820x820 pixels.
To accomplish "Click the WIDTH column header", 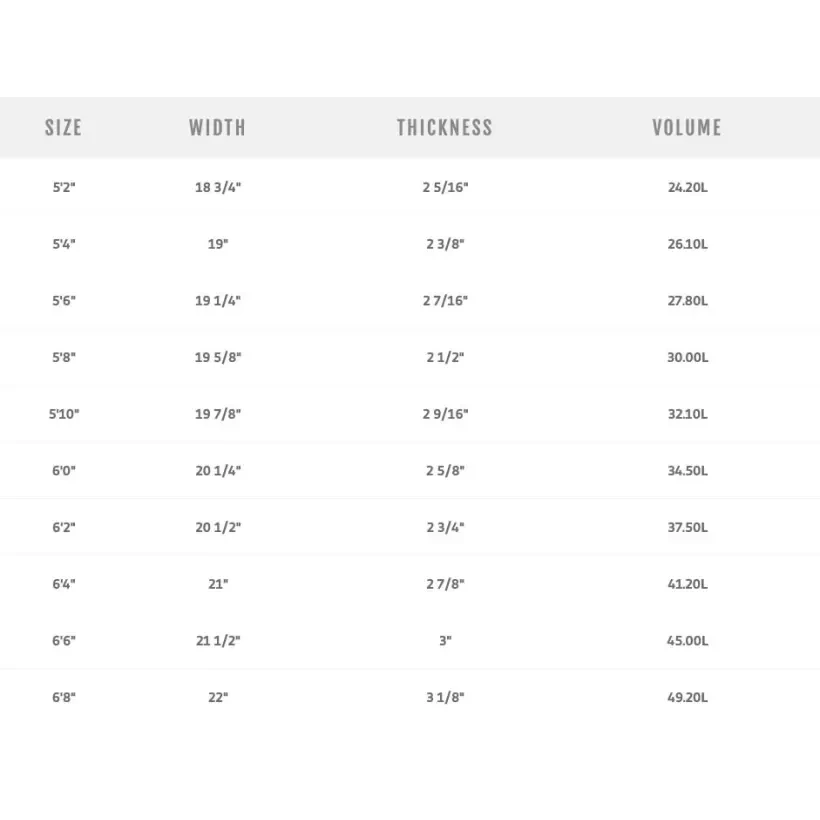I will [217, 127].
